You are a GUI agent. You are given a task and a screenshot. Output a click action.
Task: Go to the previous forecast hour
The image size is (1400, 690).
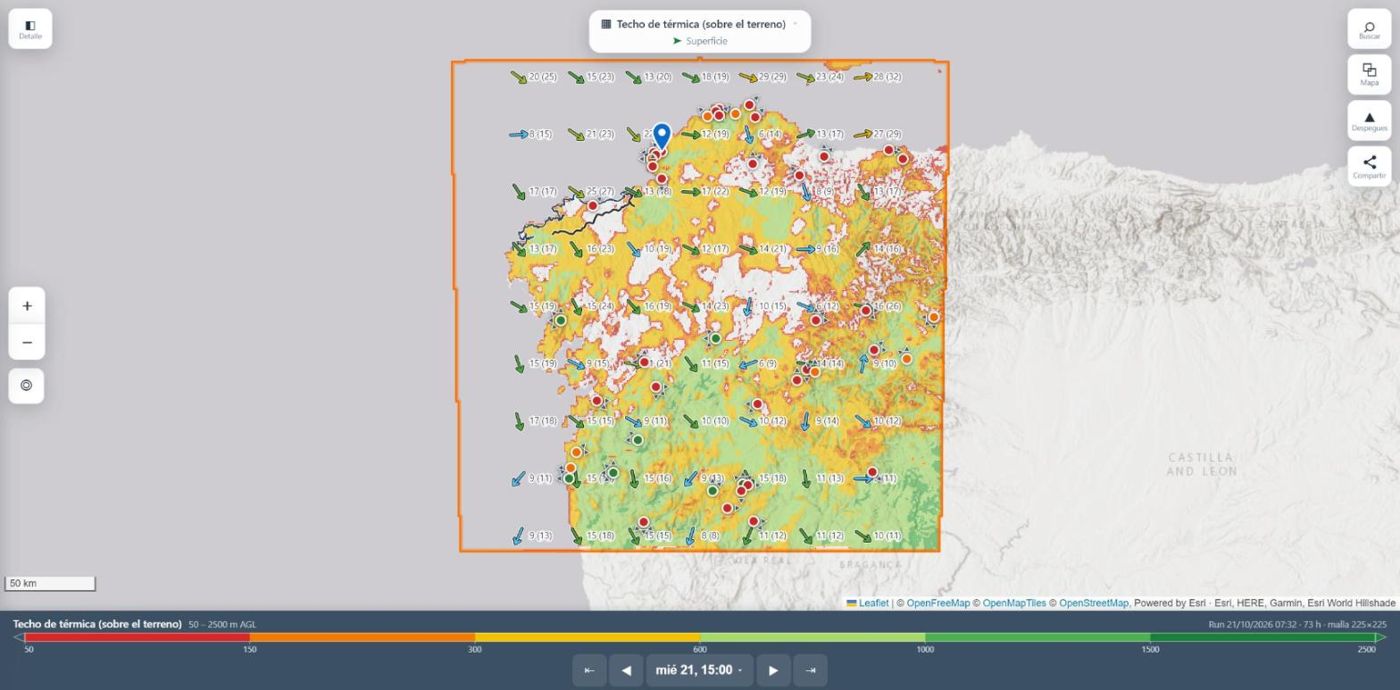pos(626,670)
